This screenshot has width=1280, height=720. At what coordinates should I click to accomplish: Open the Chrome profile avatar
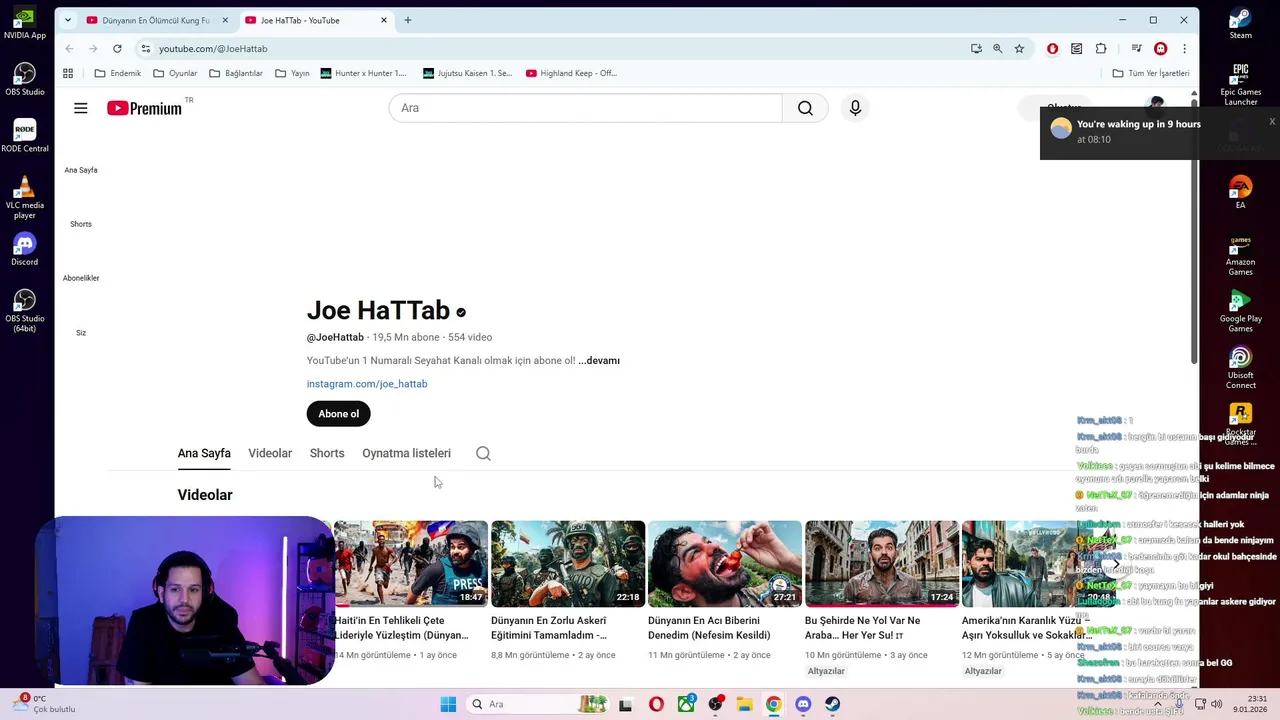1160,48
